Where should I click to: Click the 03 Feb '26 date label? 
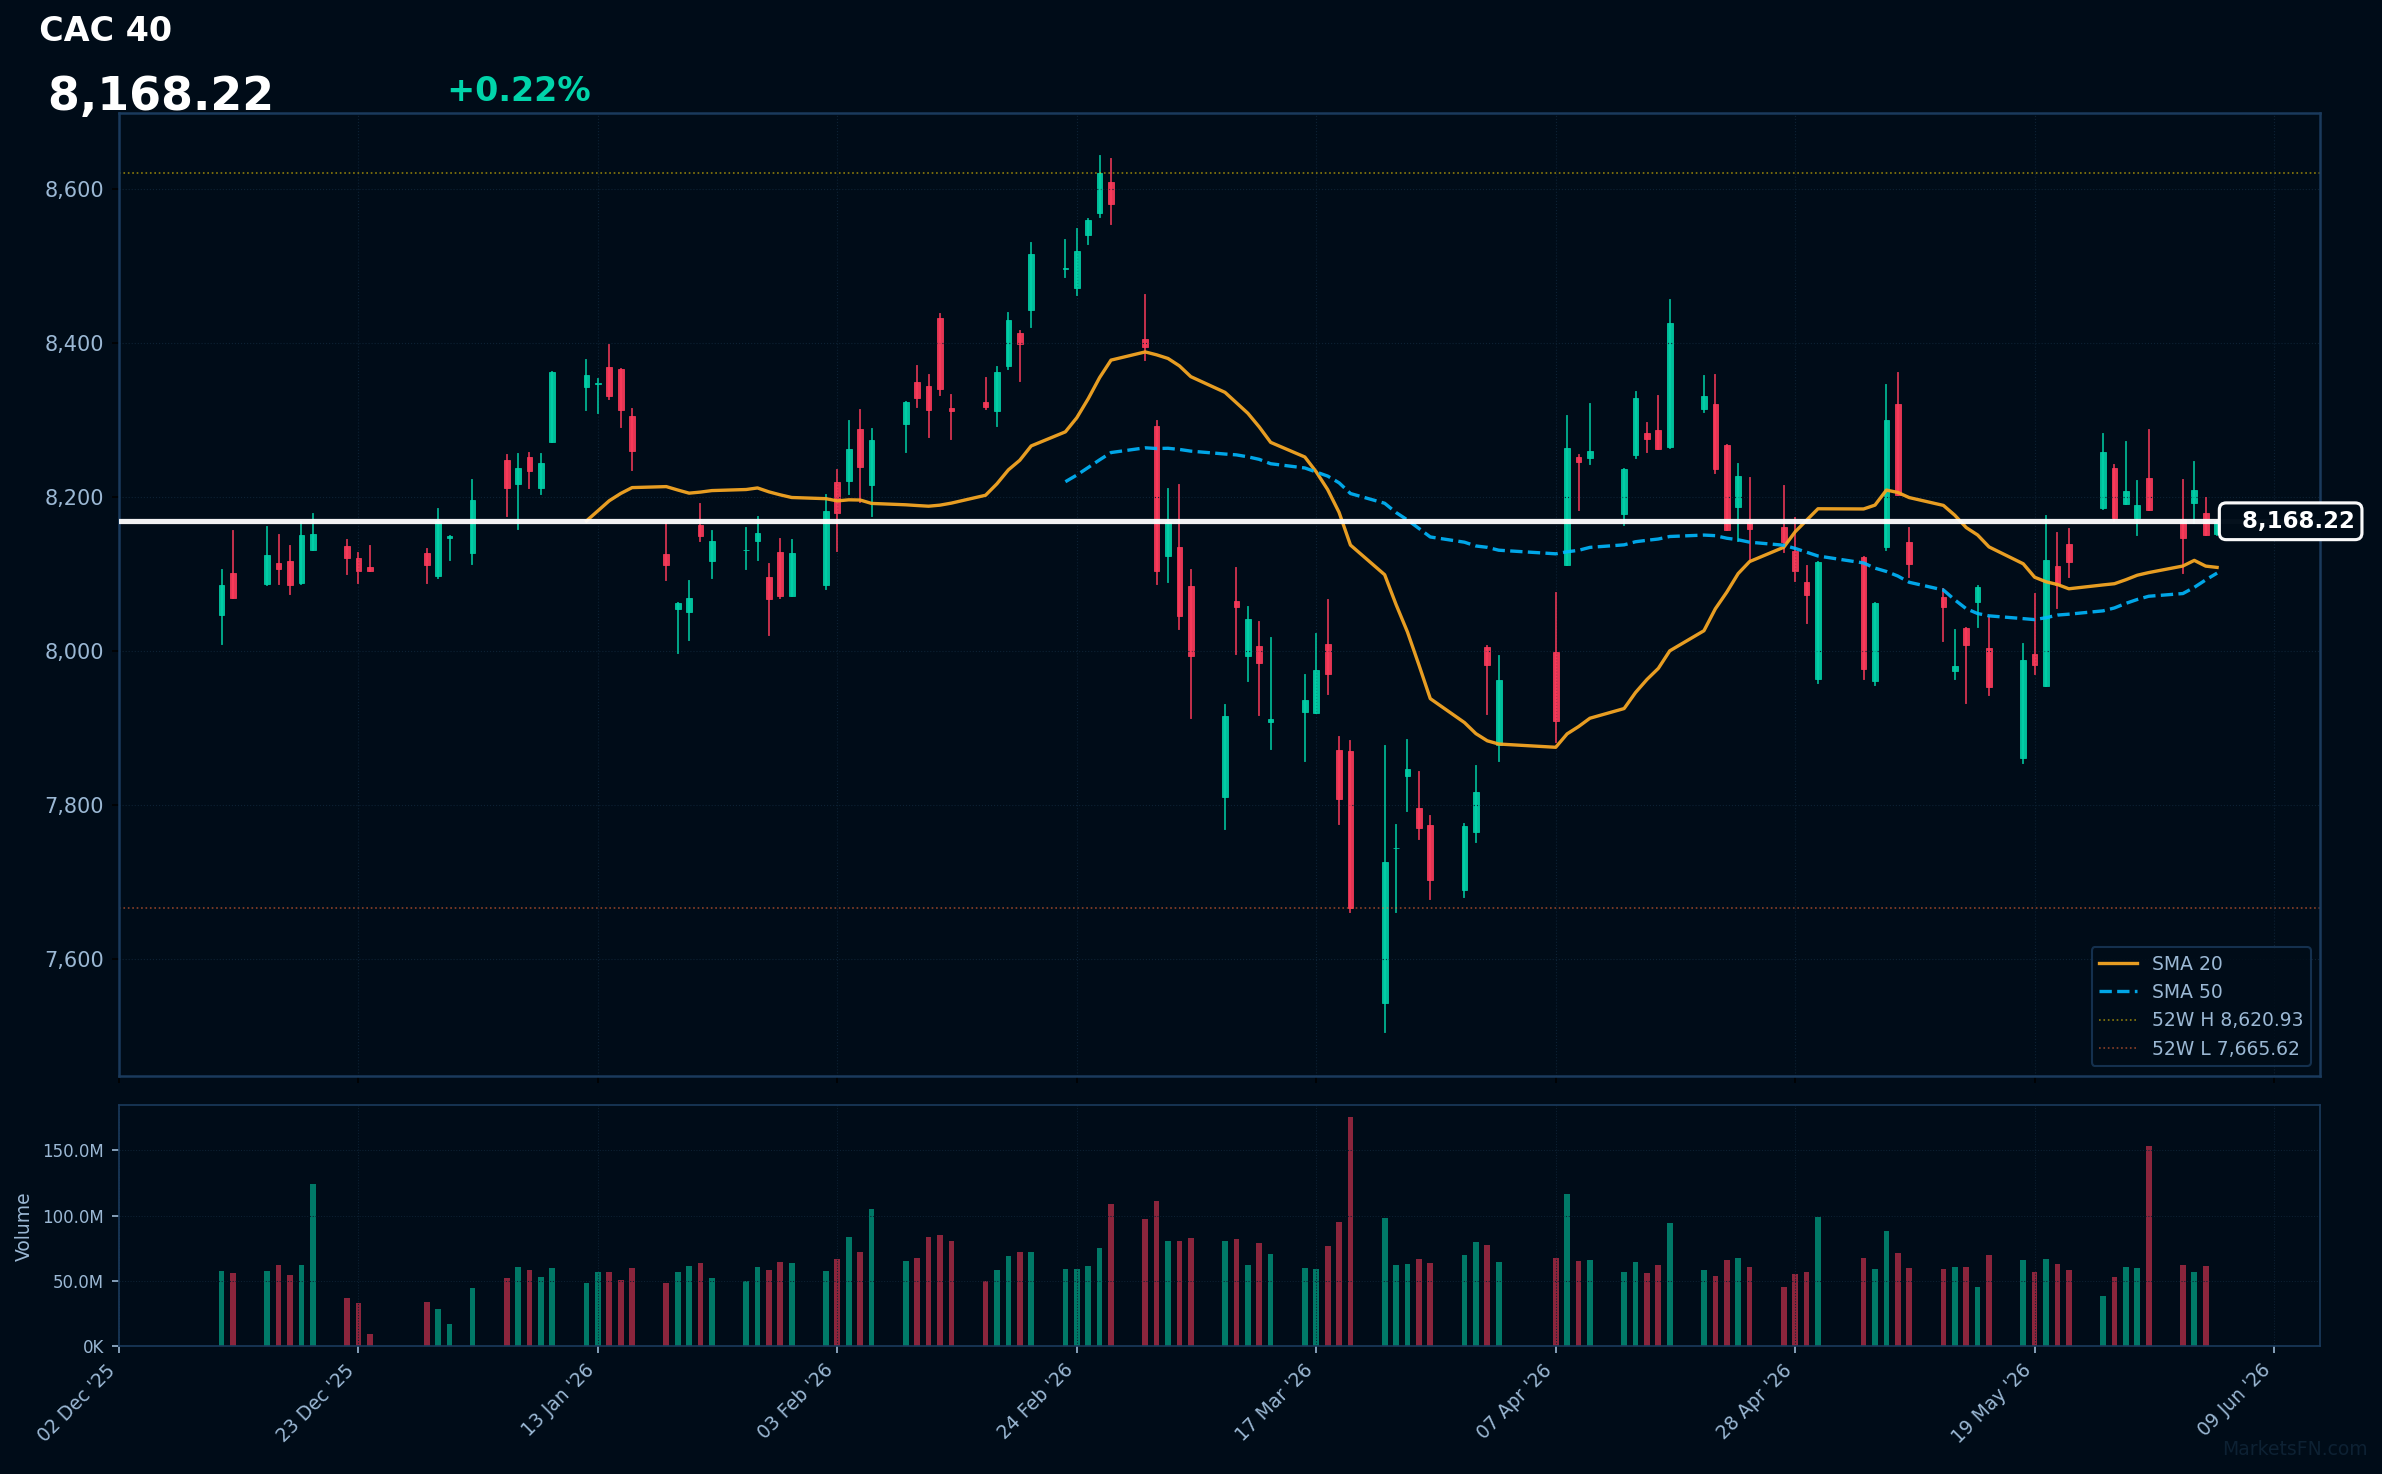click(x=795, y=1401)
